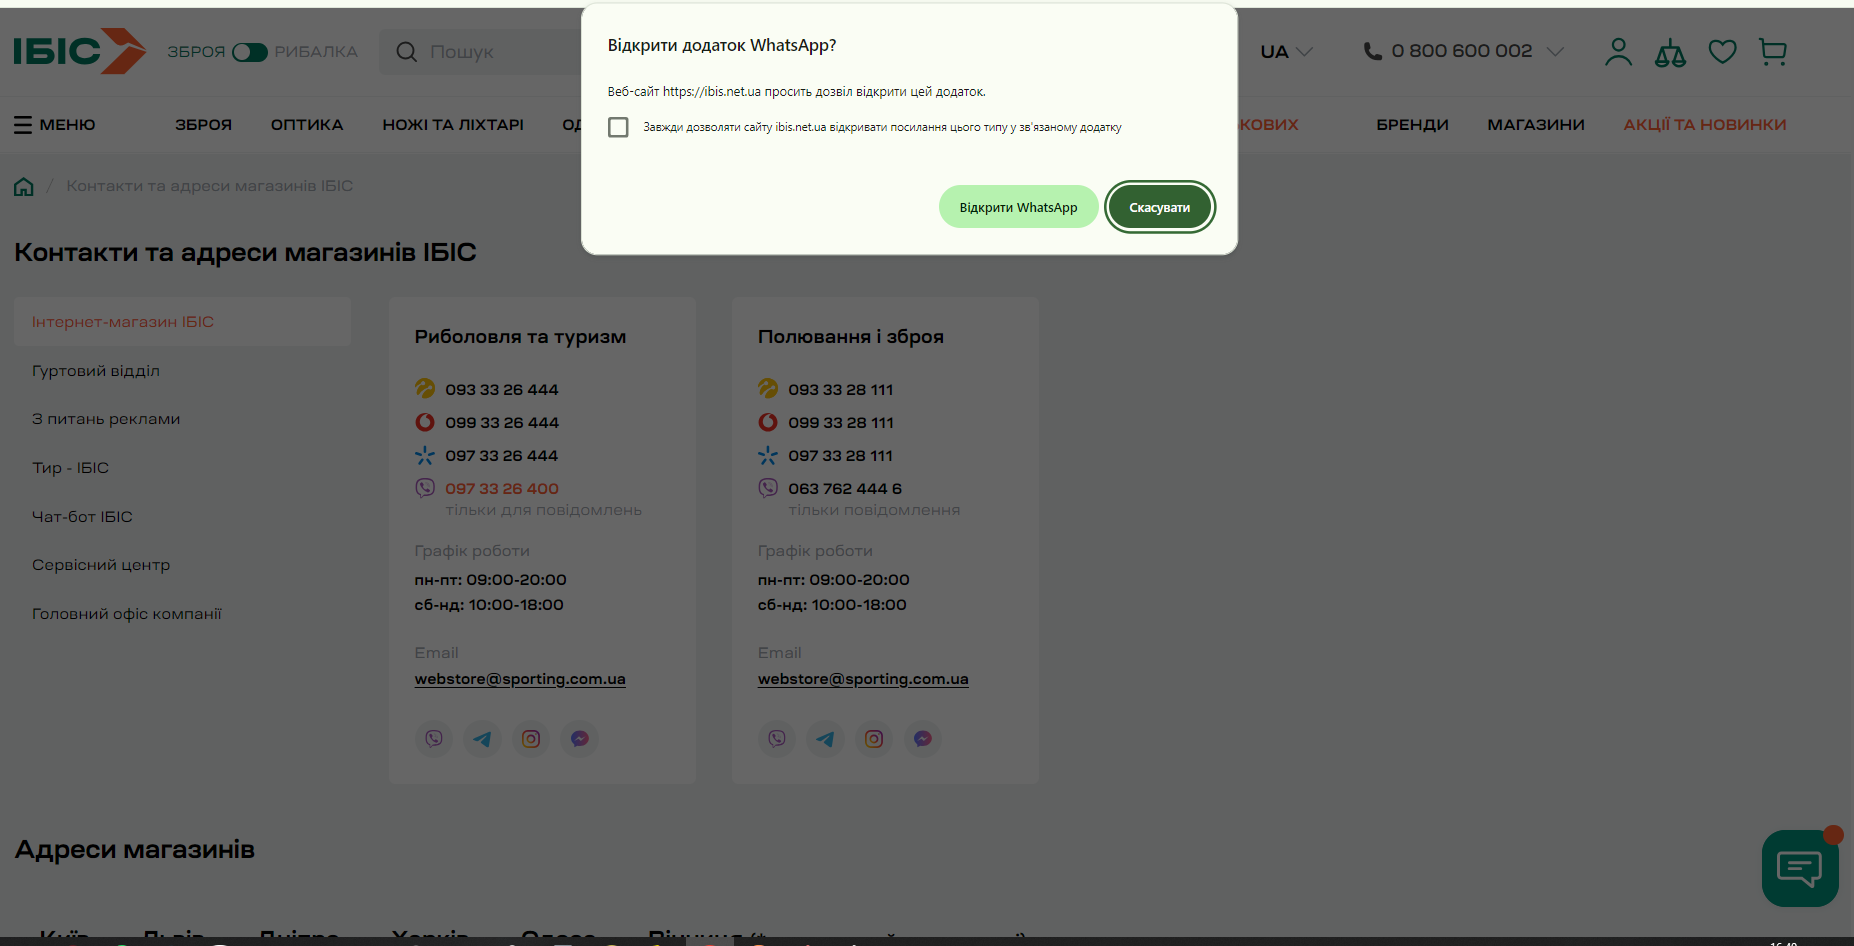Image resolution: width=1854 pixels, height=946 pixels.
Task: Select Гуртовий відділ in sidebar
Action: pyautogui.click(x=96, y=371)
